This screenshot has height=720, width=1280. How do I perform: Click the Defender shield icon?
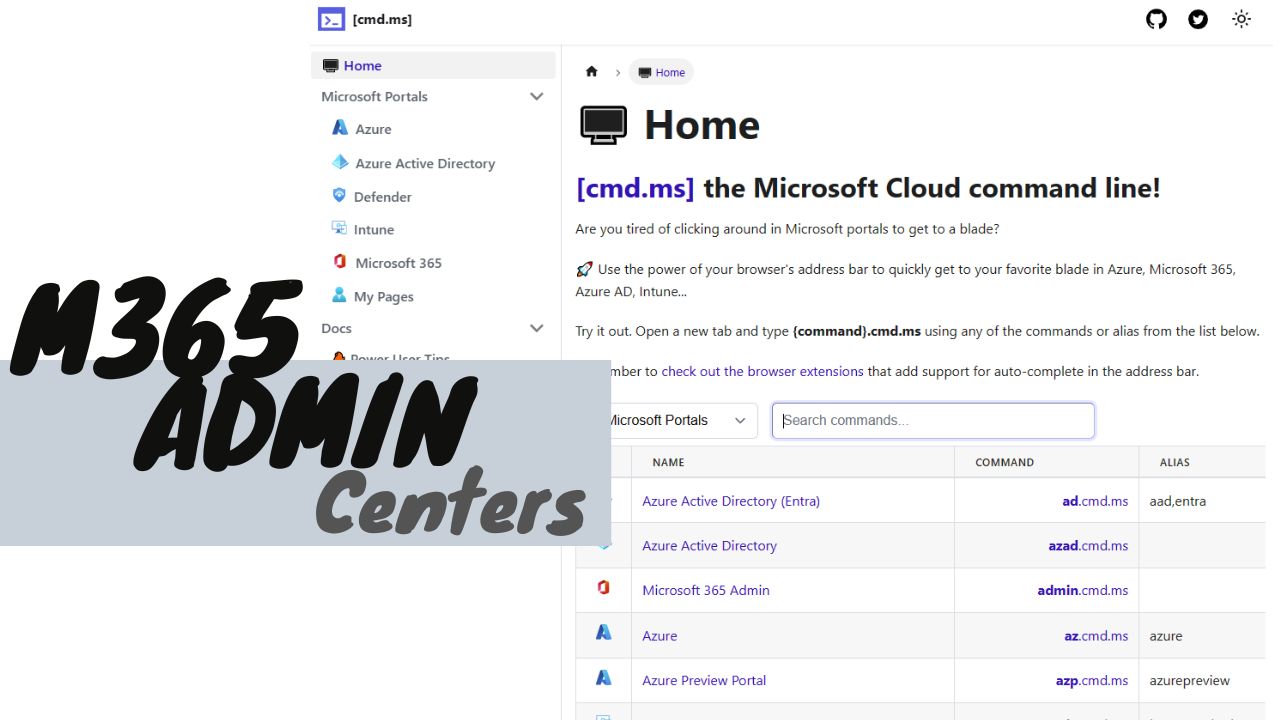coord(340,196)
